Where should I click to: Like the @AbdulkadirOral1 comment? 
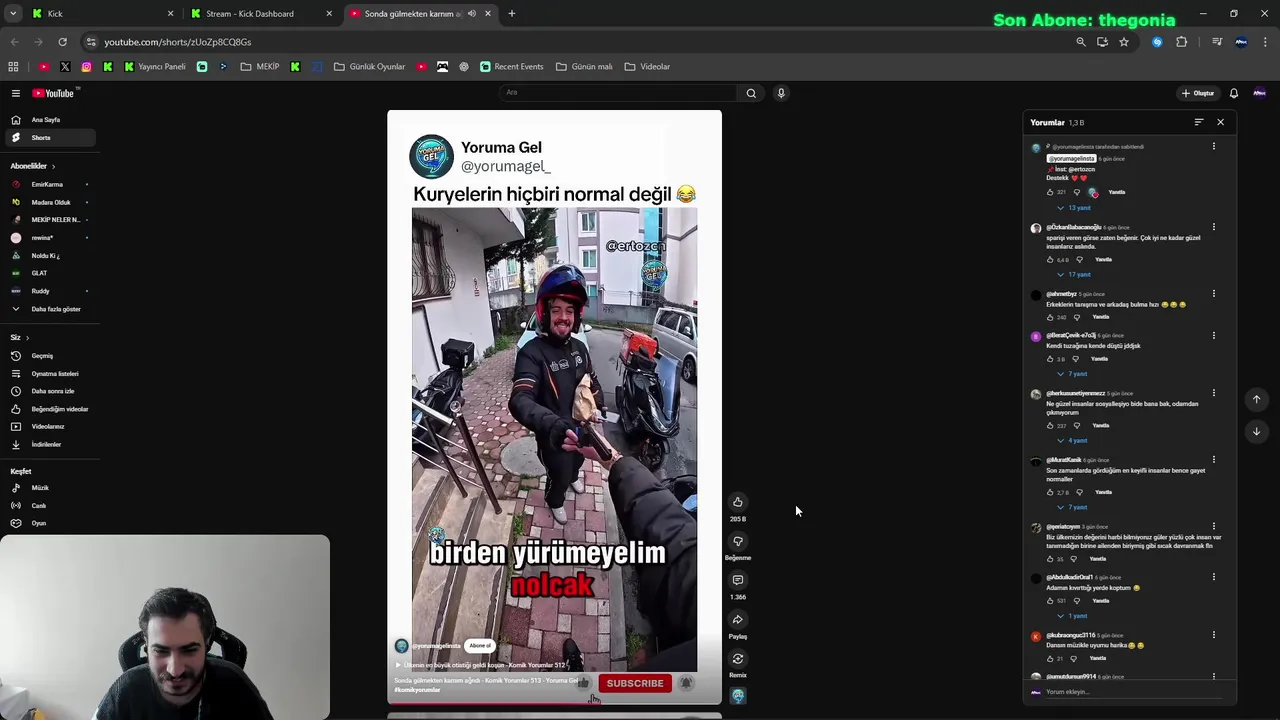pyautogui.click(x=1050, y=601)
